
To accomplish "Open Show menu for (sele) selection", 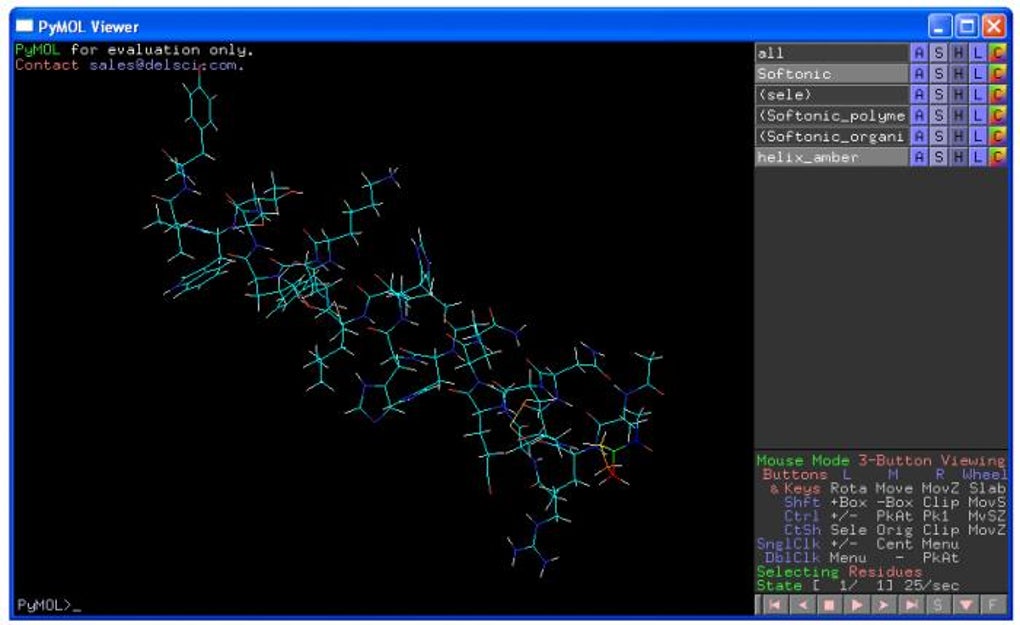I will coord(938,94).
